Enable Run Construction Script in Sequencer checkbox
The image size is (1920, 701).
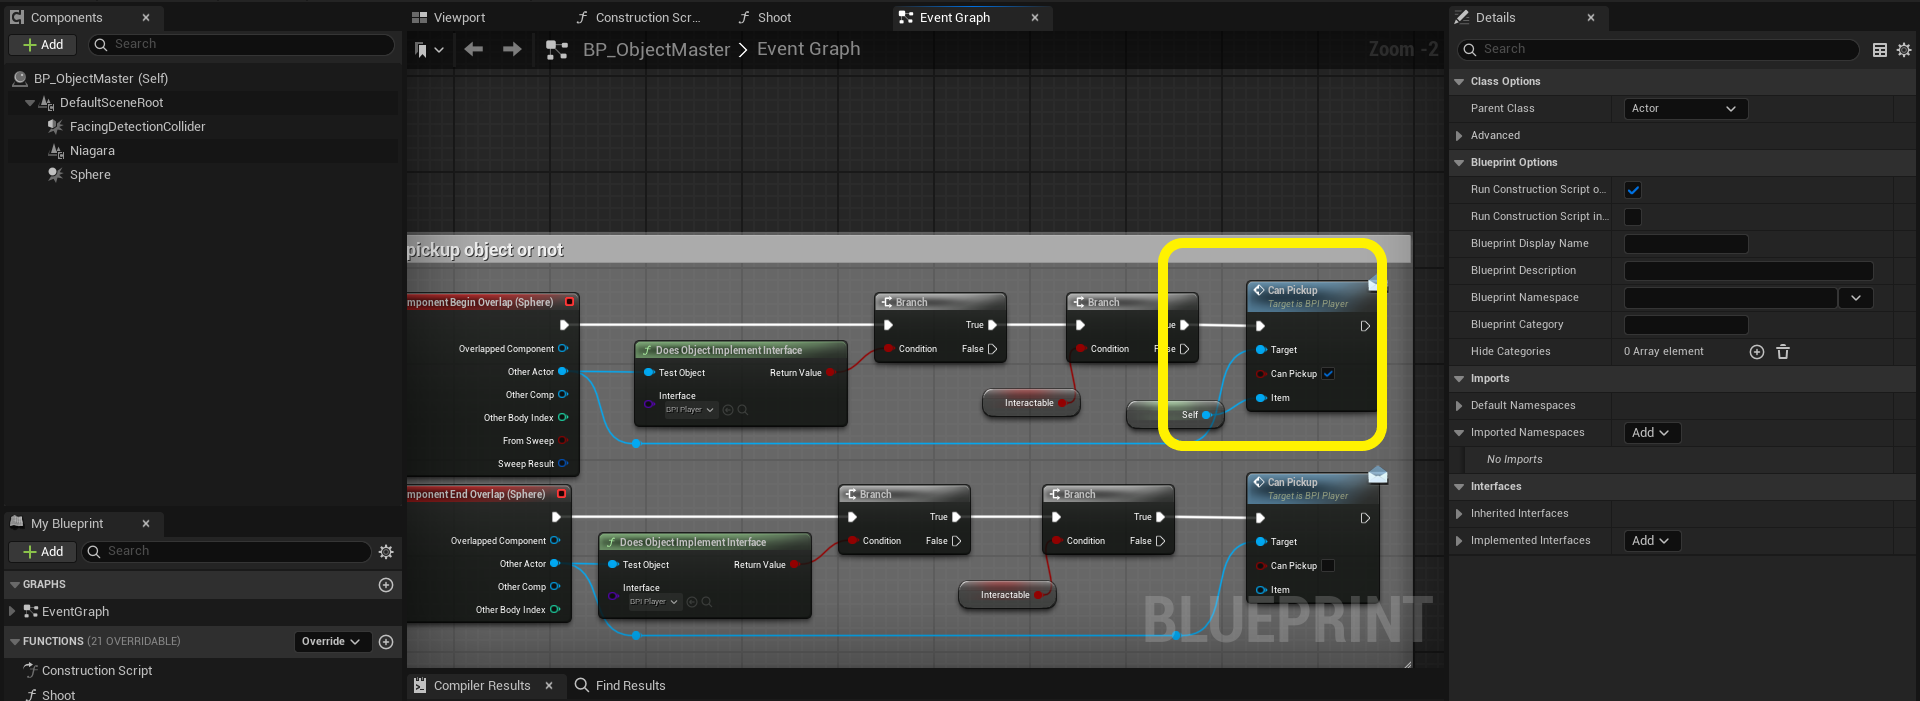(1633, 217)
